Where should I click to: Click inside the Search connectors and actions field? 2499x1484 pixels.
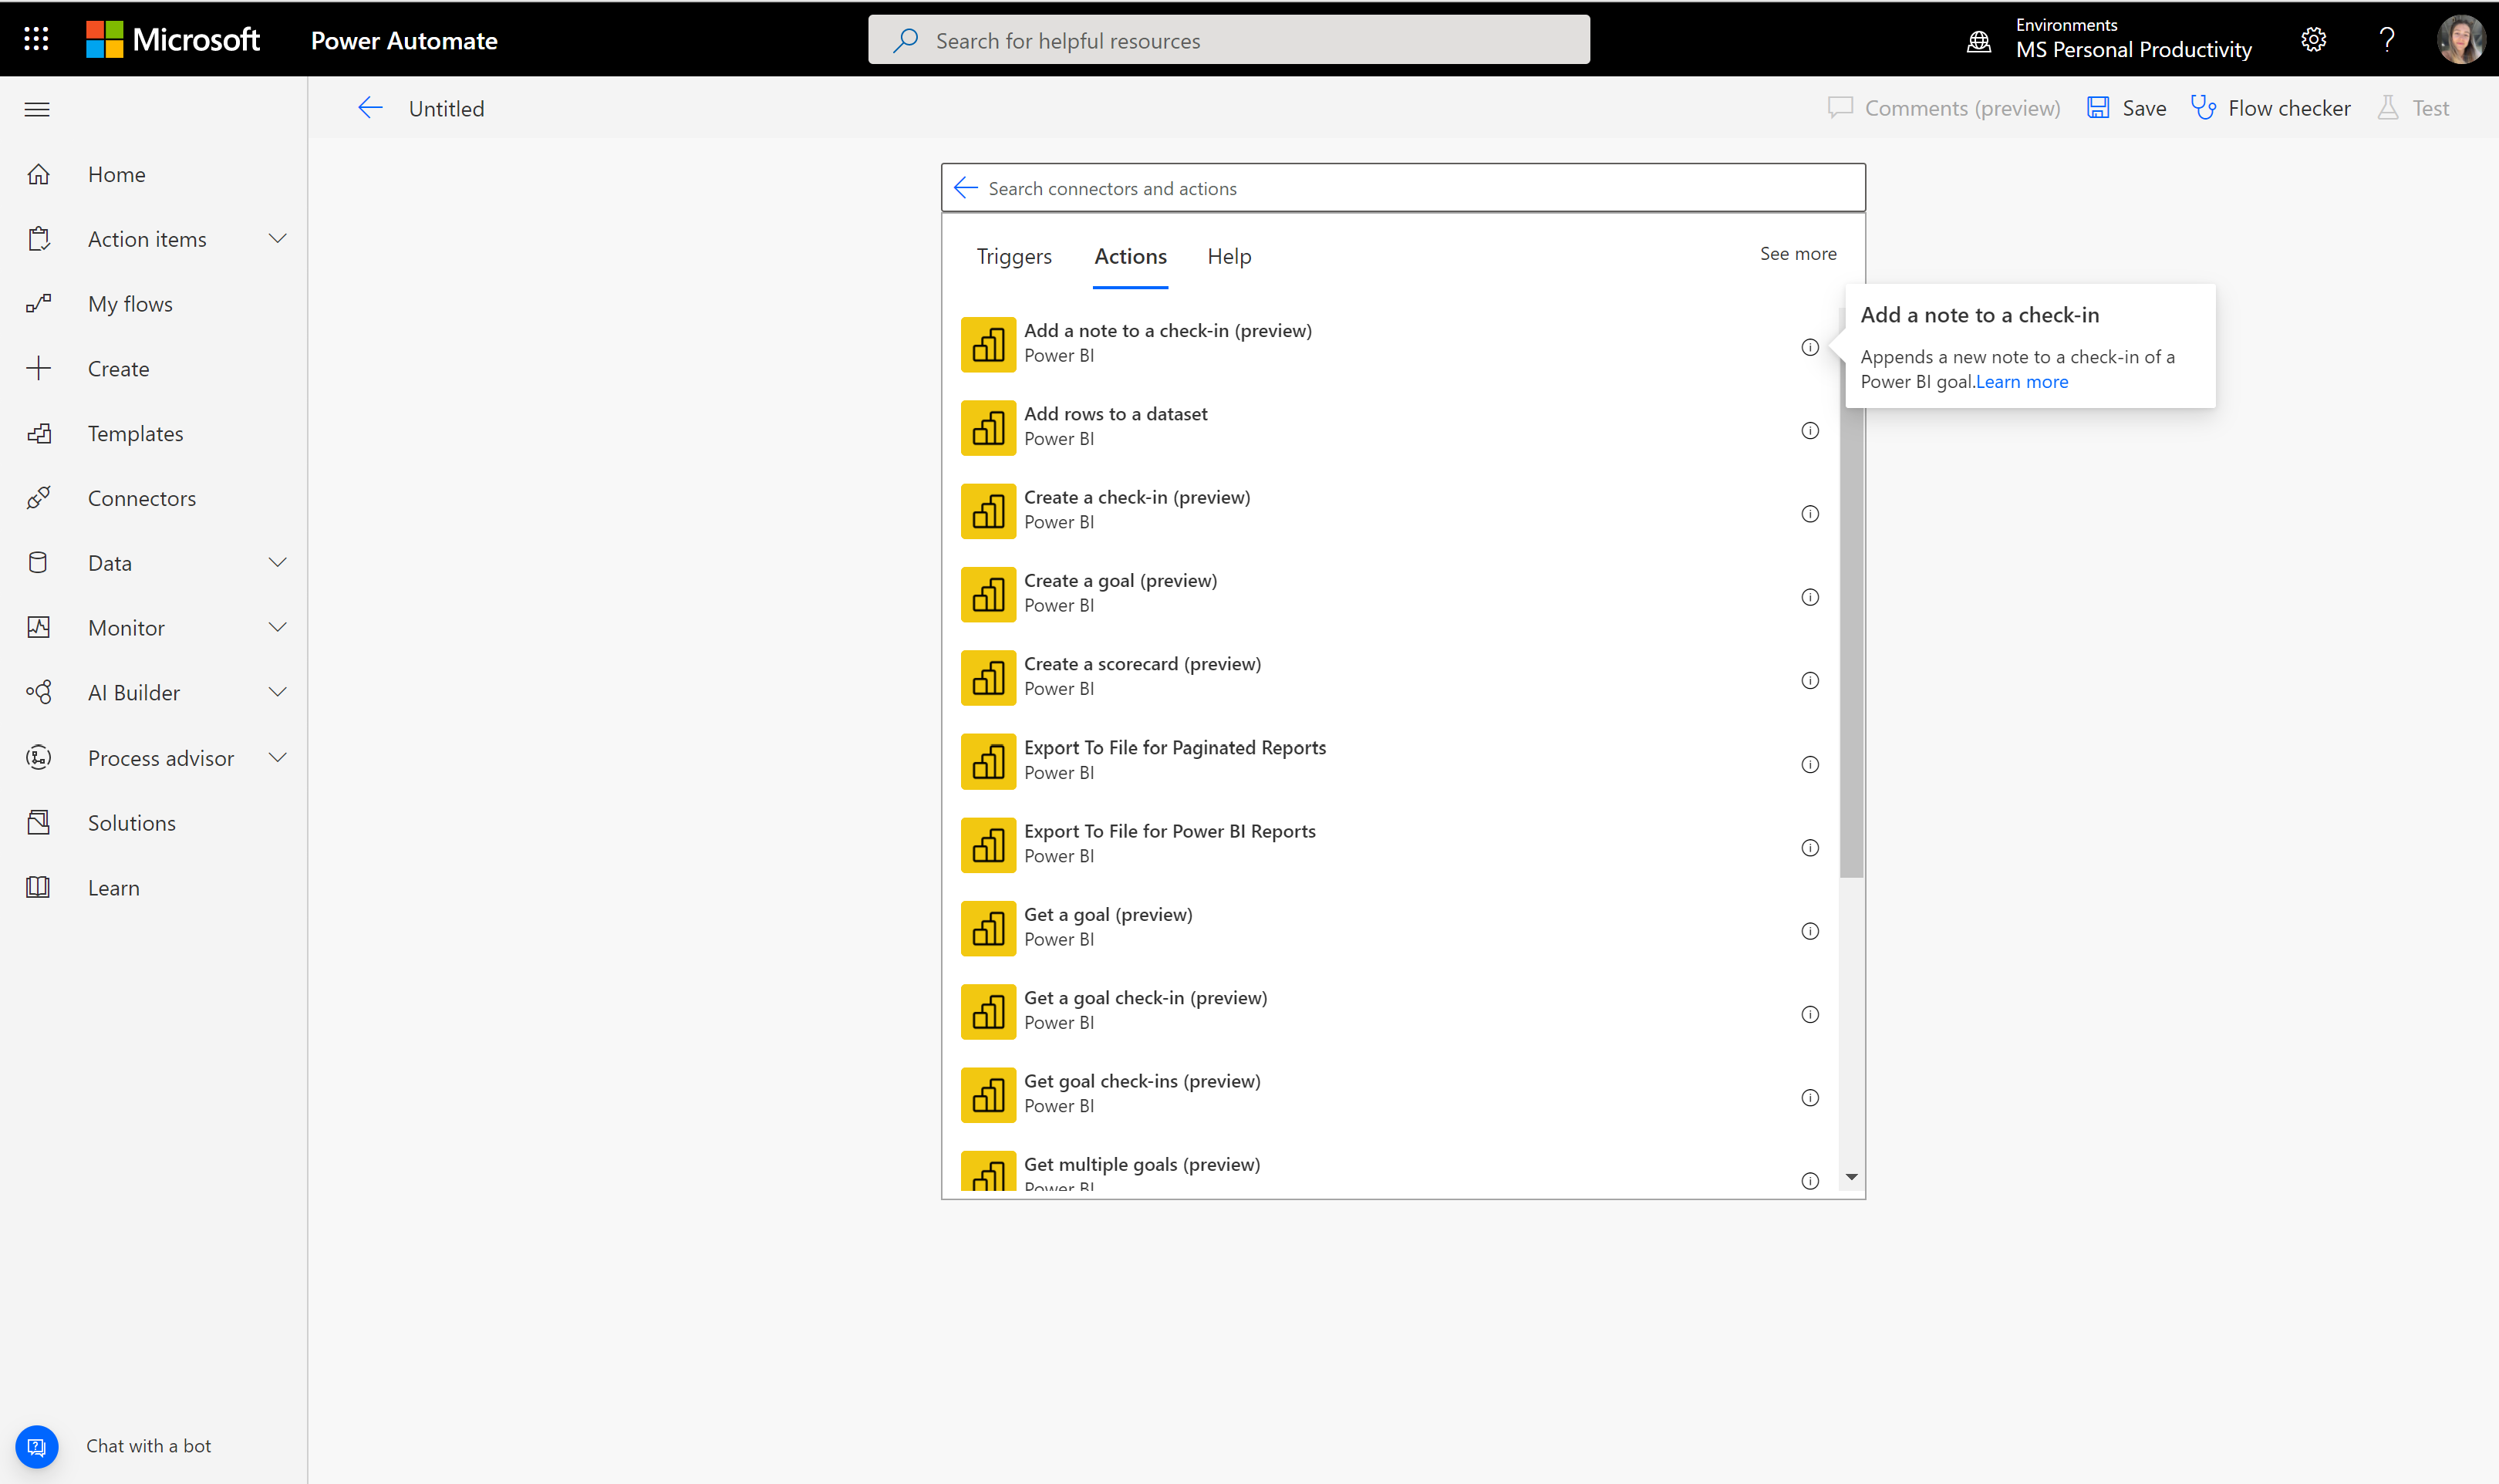[1402, 187]
